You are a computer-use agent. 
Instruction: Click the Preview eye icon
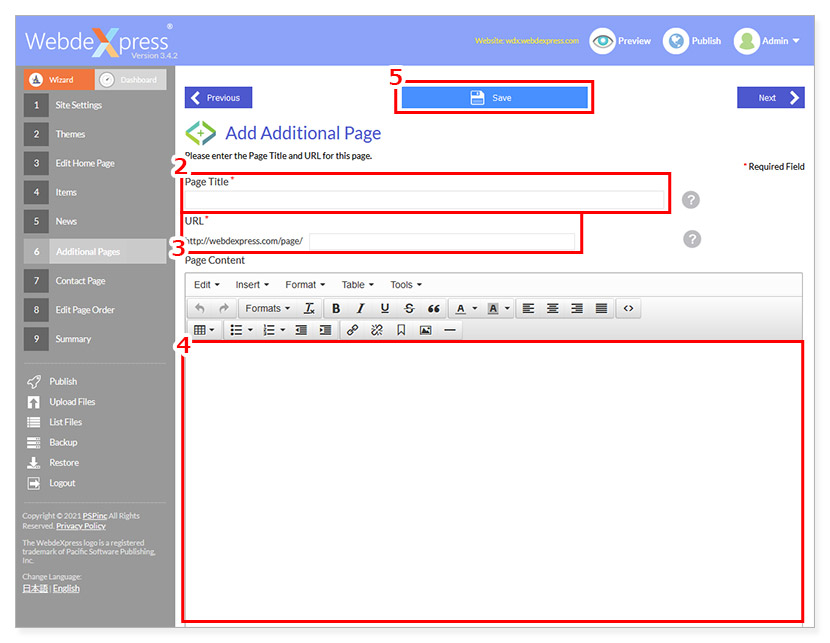[x=602, y=41]
